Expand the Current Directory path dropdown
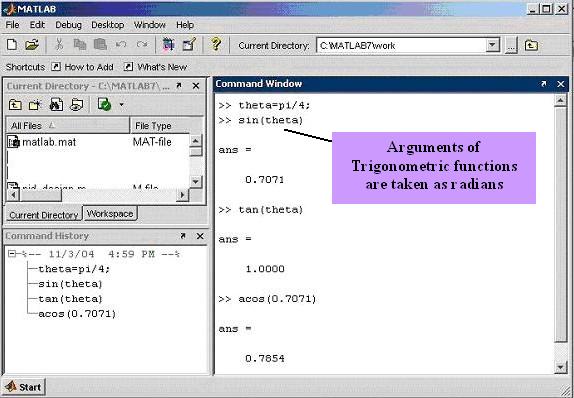This screenshot has width=574, height=398. (x=493, y=45)
